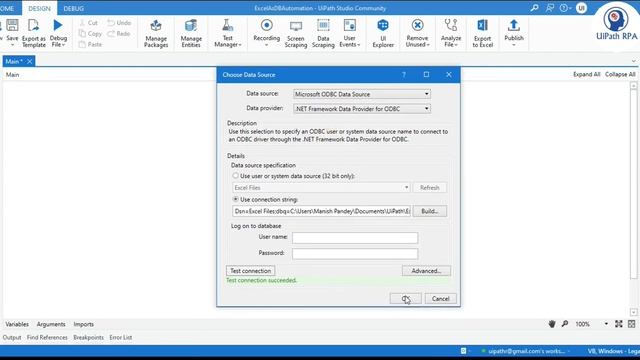Click Main breadcrumb label

pyautogui.click(x=12, y=75)
